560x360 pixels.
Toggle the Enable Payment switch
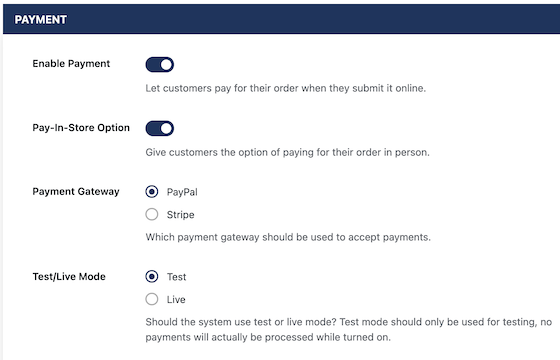pos(160,65)
